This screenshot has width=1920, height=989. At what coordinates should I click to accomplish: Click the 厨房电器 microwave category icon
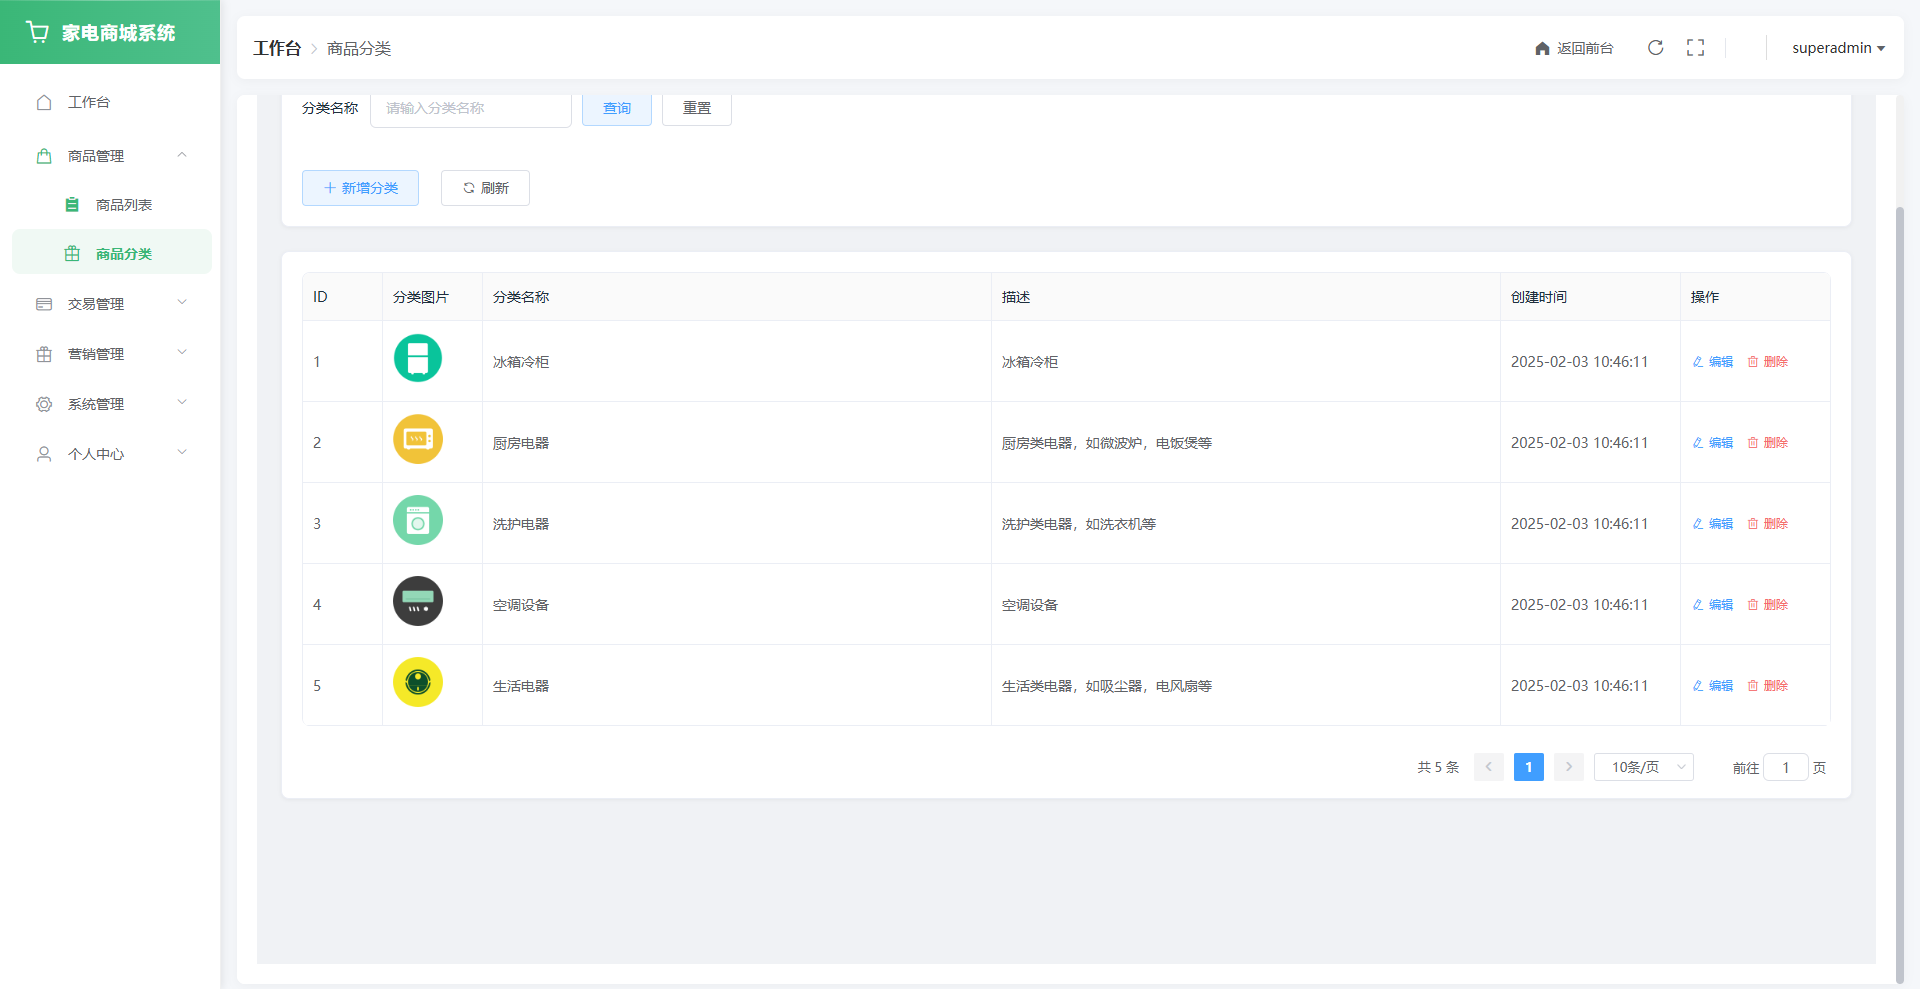click(x=418, y=439)
